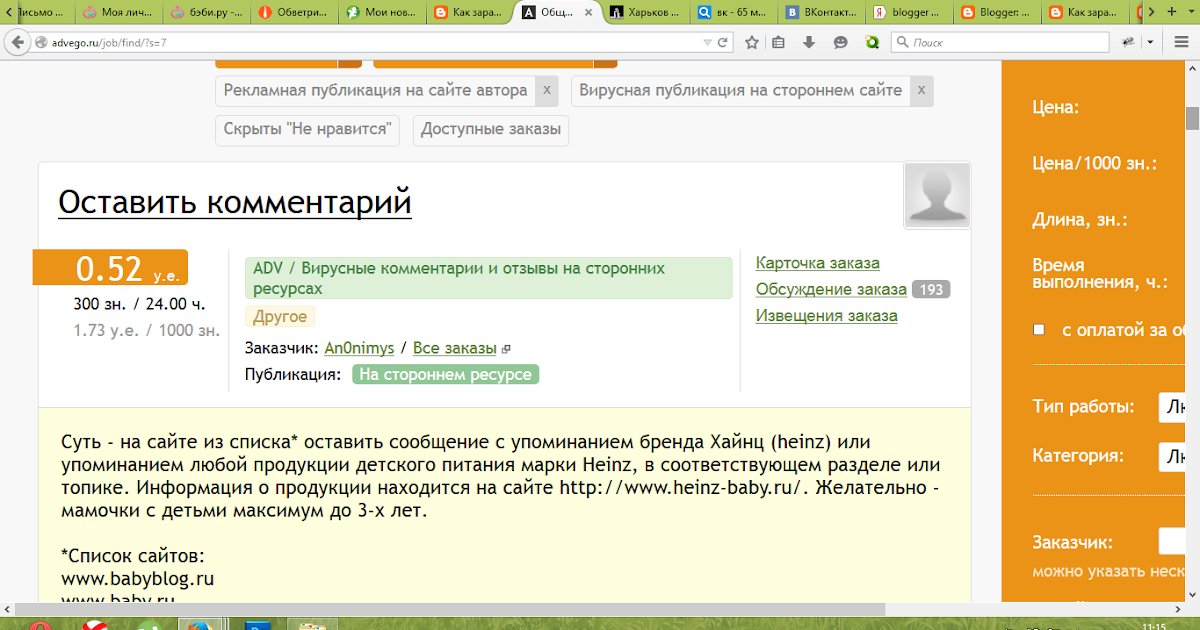Click the 'Рекламная публикация на сайте автора' tag
Viewport: 1200px width, 630px height.
coord(375,90)
